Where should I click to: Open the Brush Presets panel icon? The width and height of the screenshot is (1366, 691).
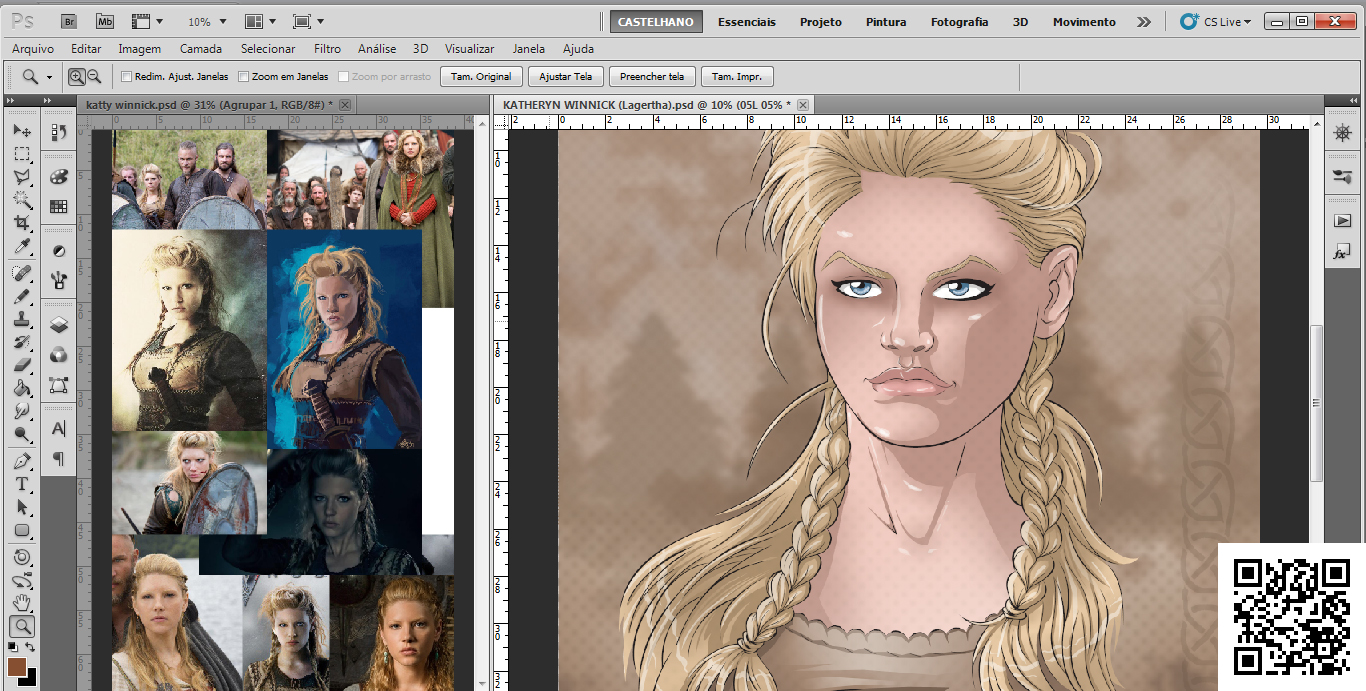(1342, 177)
